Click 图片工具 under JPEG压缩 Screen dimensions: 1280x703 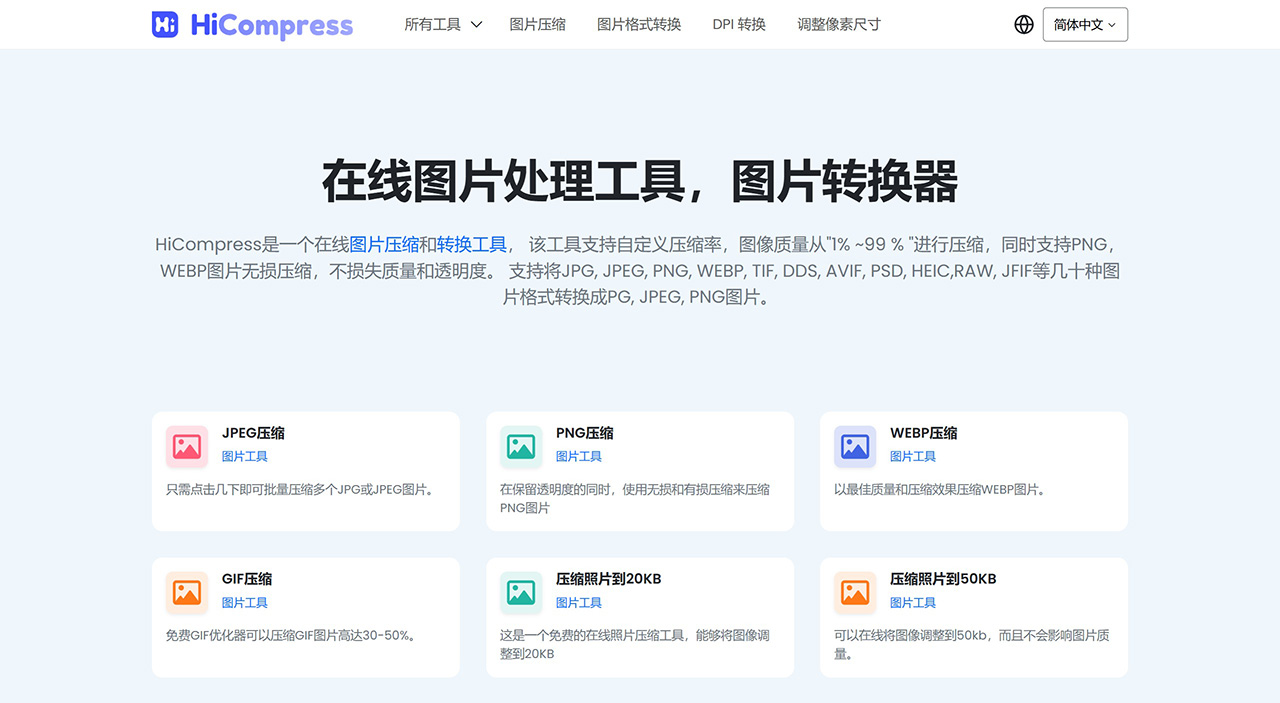pos(244,456)
